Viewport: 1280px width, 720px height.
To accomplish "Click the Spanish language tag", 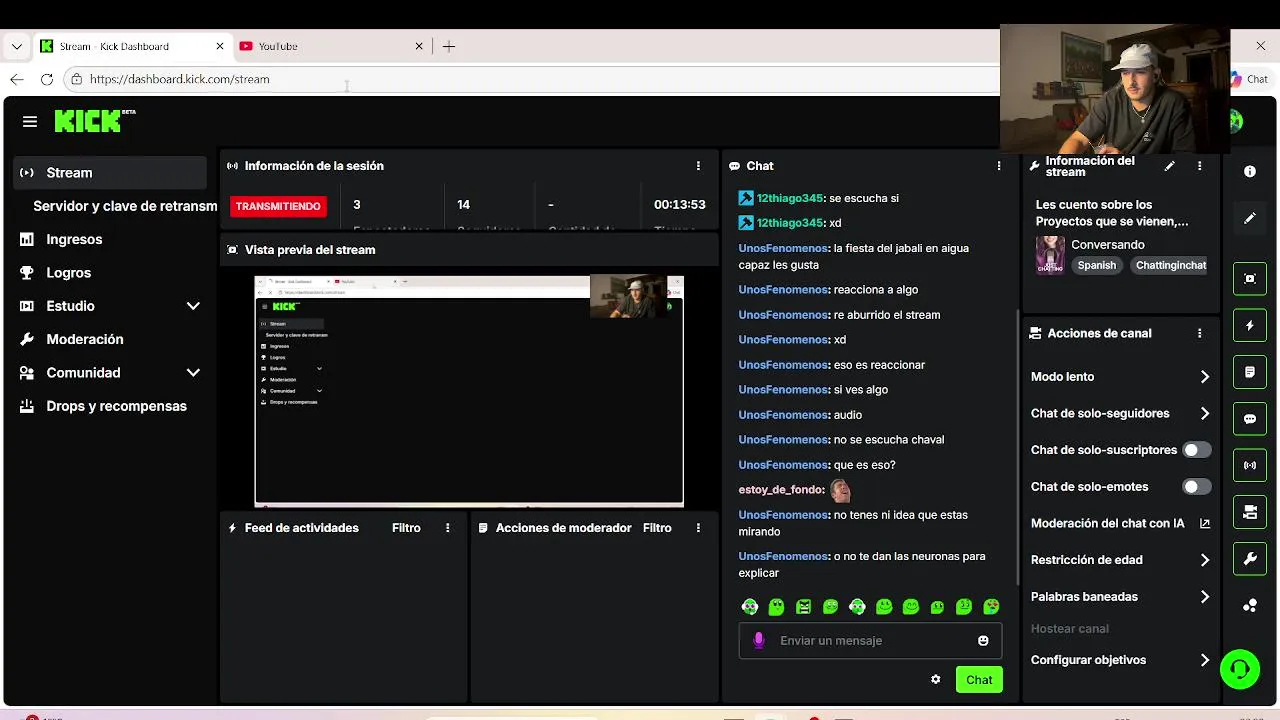I will tap(1096, 265).
